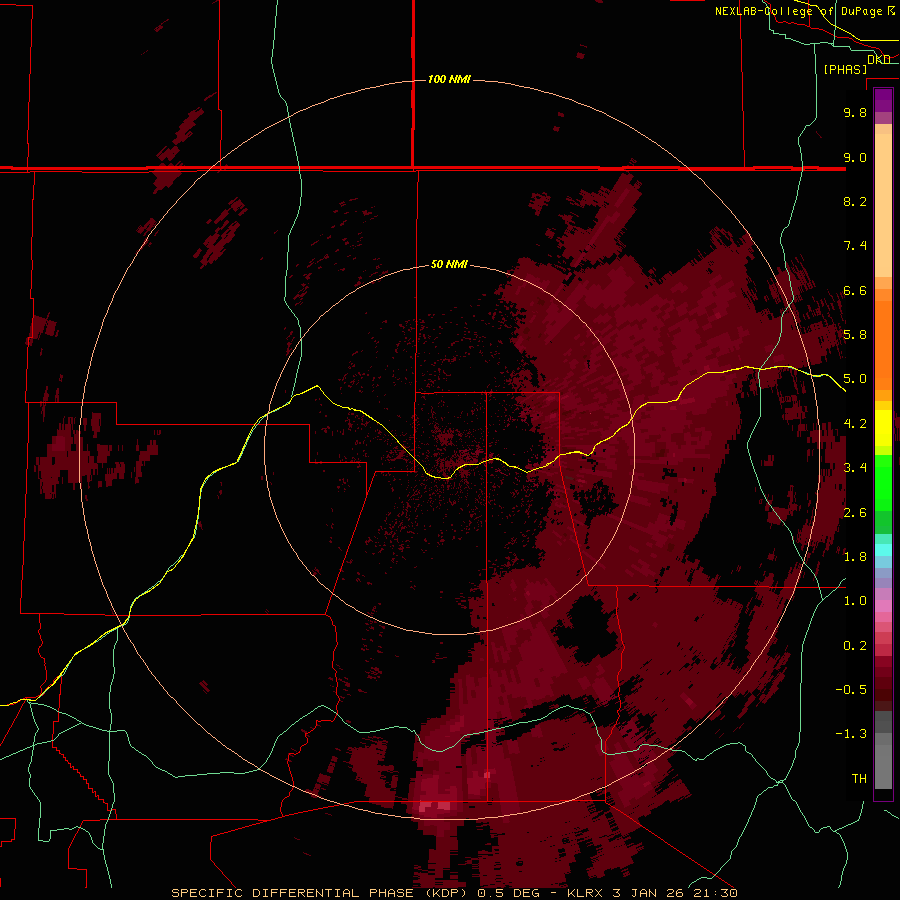This screenshot has height=900, width=900.
Task: Select the 1.0 scale label
Action: (855, 601)
